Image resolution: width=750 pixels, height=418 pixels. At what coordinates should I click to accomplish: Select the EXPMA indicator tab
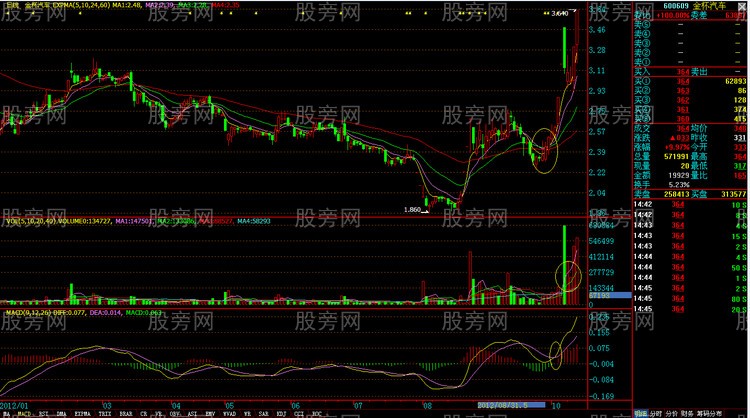[x=83, y=414]
